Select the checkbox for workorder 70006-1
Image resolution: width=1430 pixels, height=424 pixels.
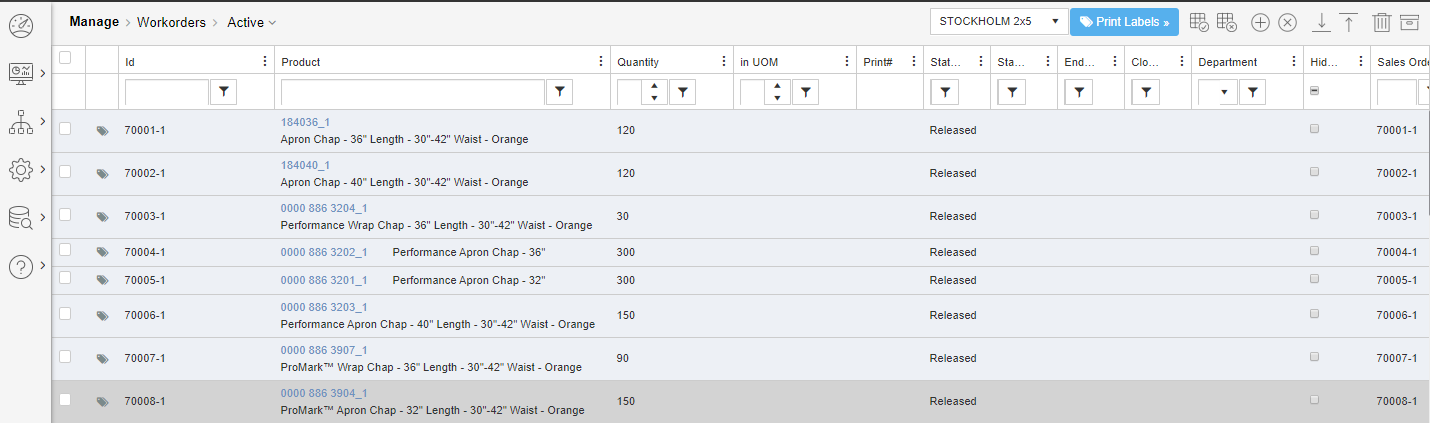65,314
